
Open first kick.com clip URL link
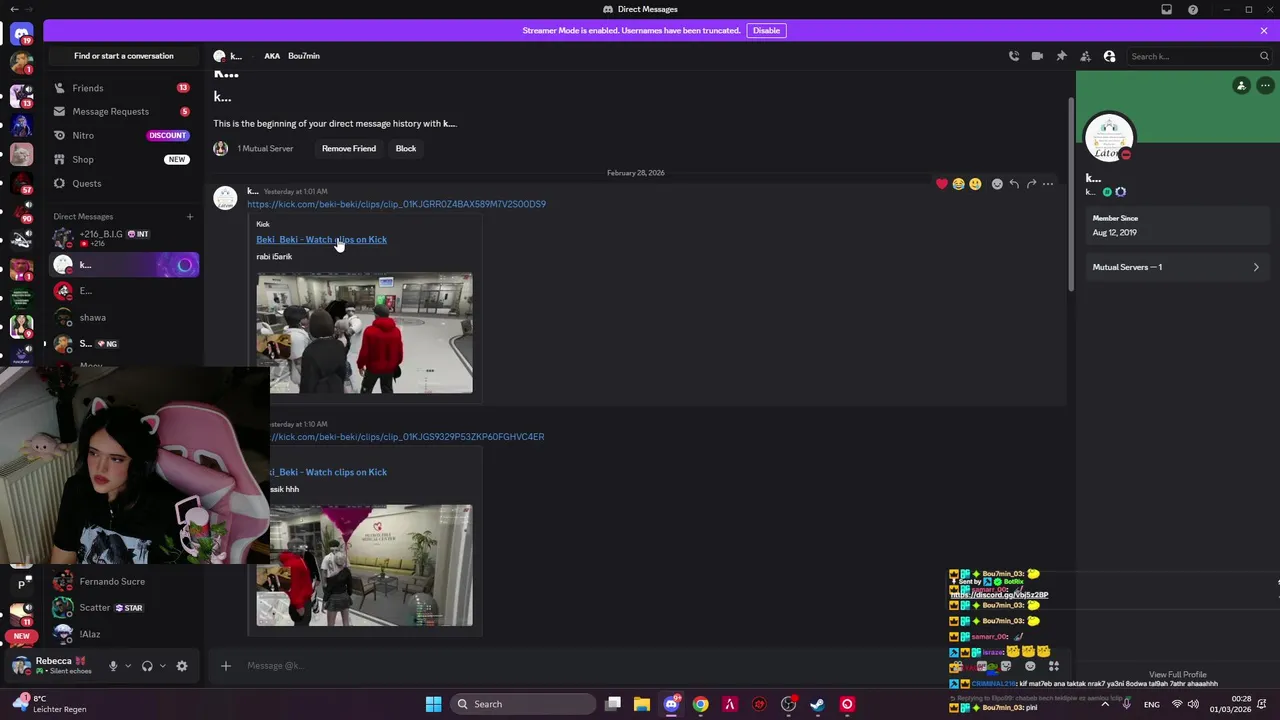click(396, 204)
